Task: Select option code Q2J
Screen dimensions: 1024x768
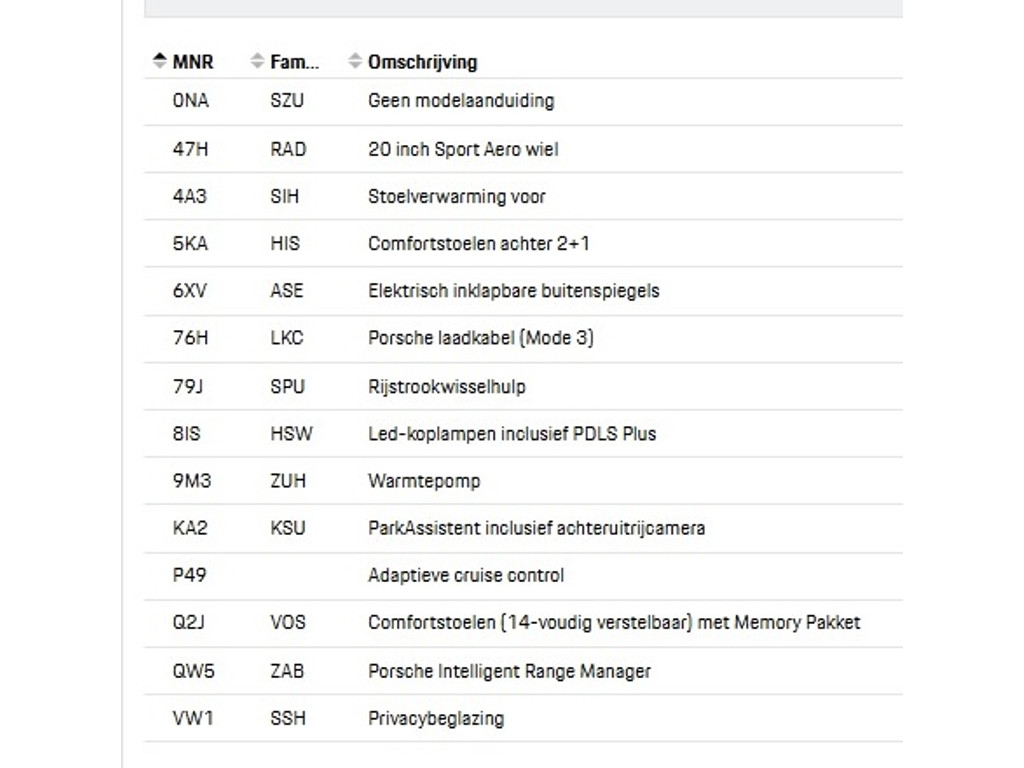Action: [189, 623]
